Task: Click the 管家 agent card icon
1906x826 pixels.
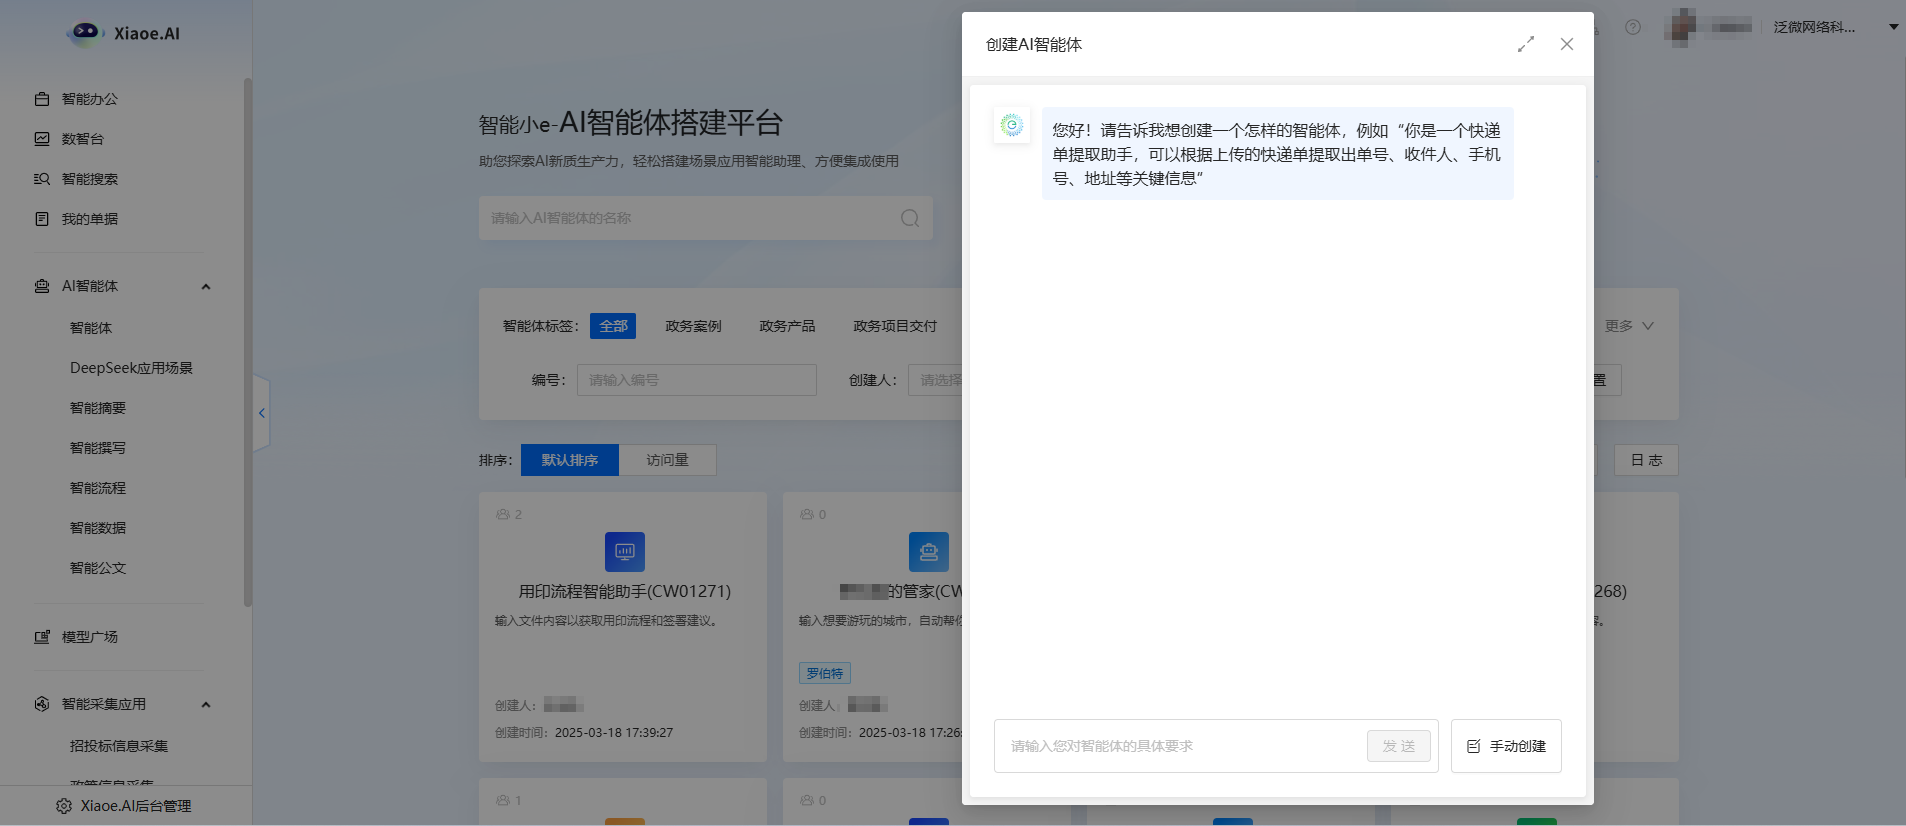Action: coord(929,552)
